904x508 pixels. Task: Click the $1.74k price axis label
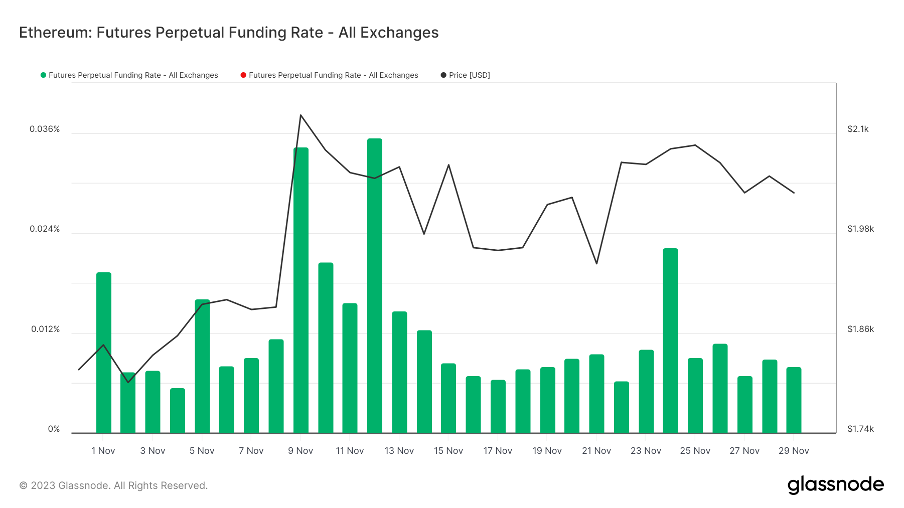click(x=860, y=430)
